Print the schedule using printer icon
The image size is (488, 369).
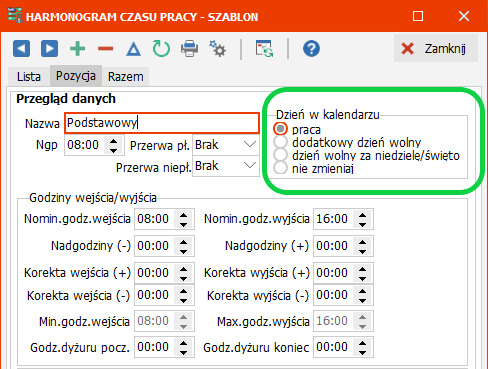[189, 49]
